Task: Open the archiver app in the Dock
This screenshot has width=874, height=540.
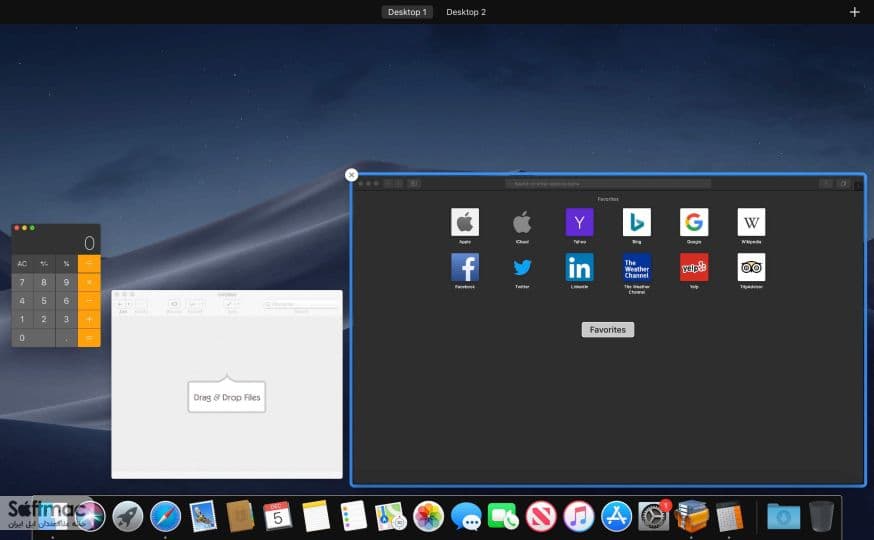Action: 692,516
